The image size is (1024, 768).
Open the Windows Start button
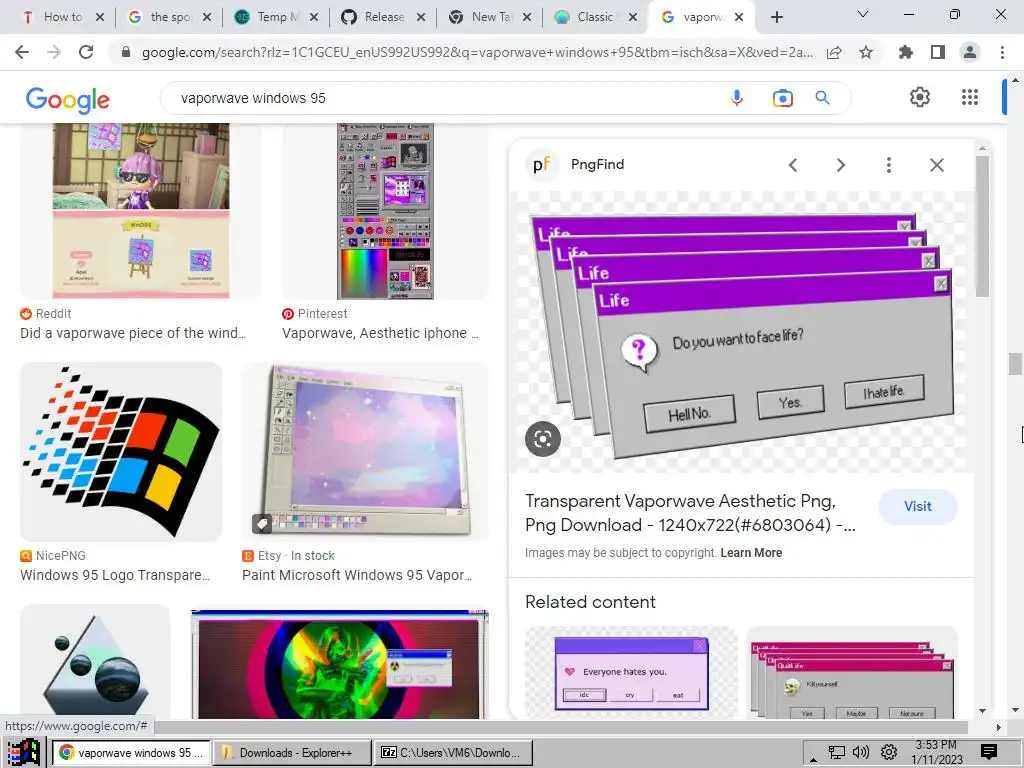tap(23, 752)
